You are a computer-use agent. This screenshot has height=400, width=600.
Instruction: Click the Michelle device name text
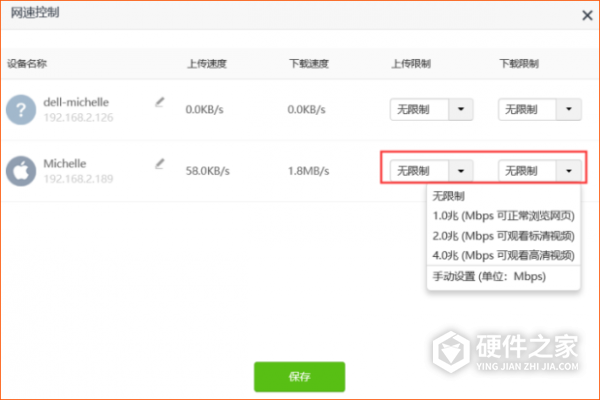[x=67, y=162]
